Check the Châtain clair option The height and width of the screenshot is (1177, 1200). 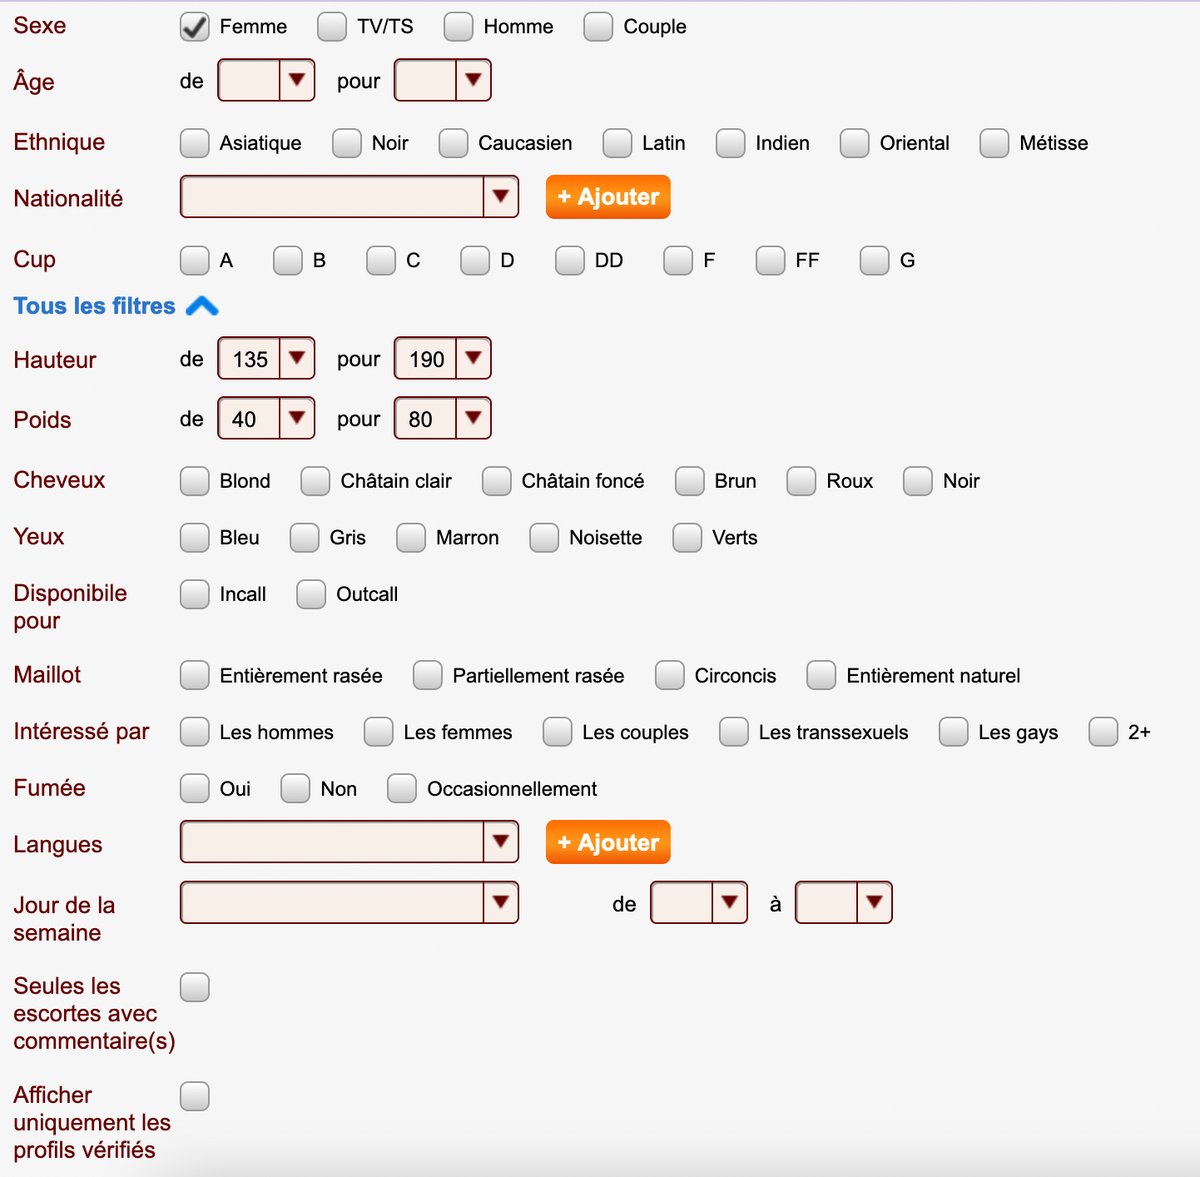[x=316, y=481]
